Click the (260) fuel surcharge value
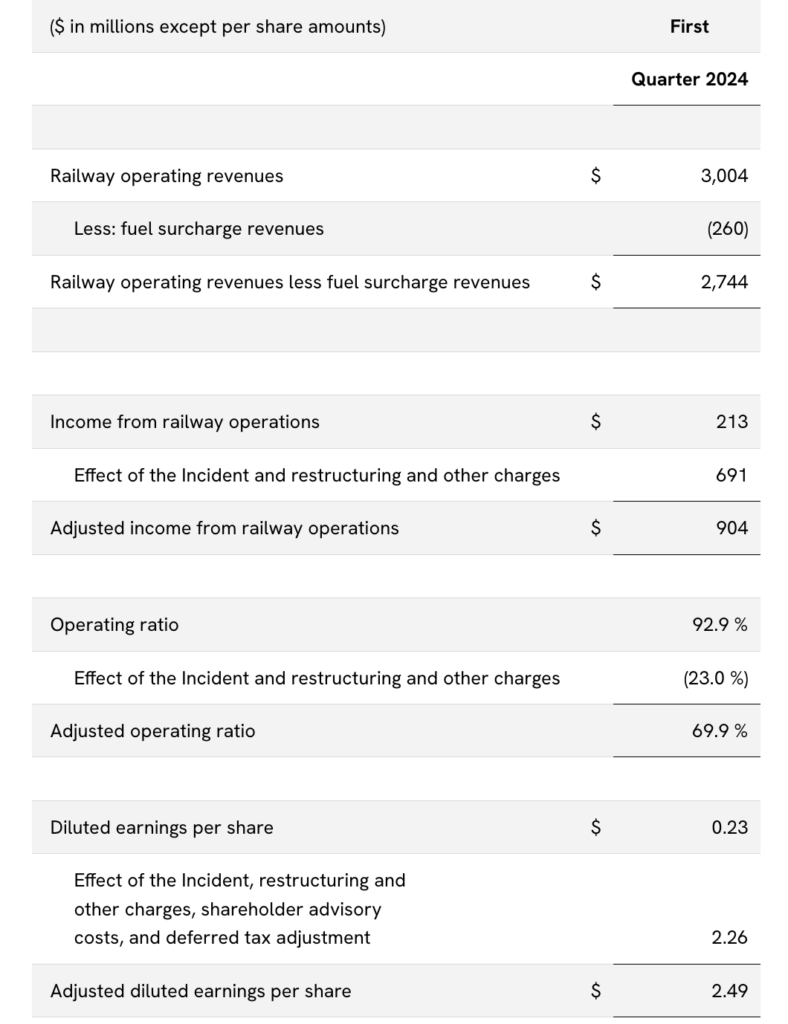Screen dimensions: 788x1024 tap(727, 229)
